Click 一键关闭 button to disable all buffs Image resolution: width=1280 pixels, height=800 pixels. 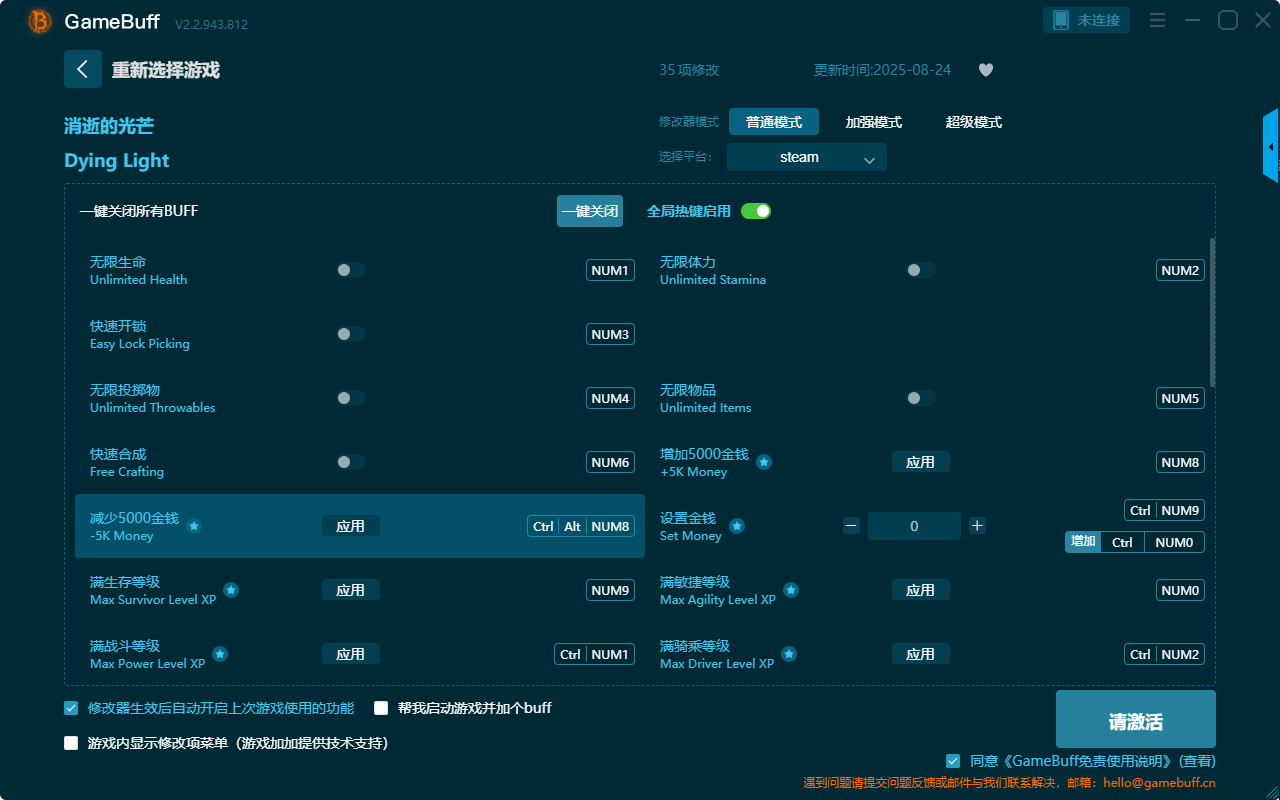point(590,211)
